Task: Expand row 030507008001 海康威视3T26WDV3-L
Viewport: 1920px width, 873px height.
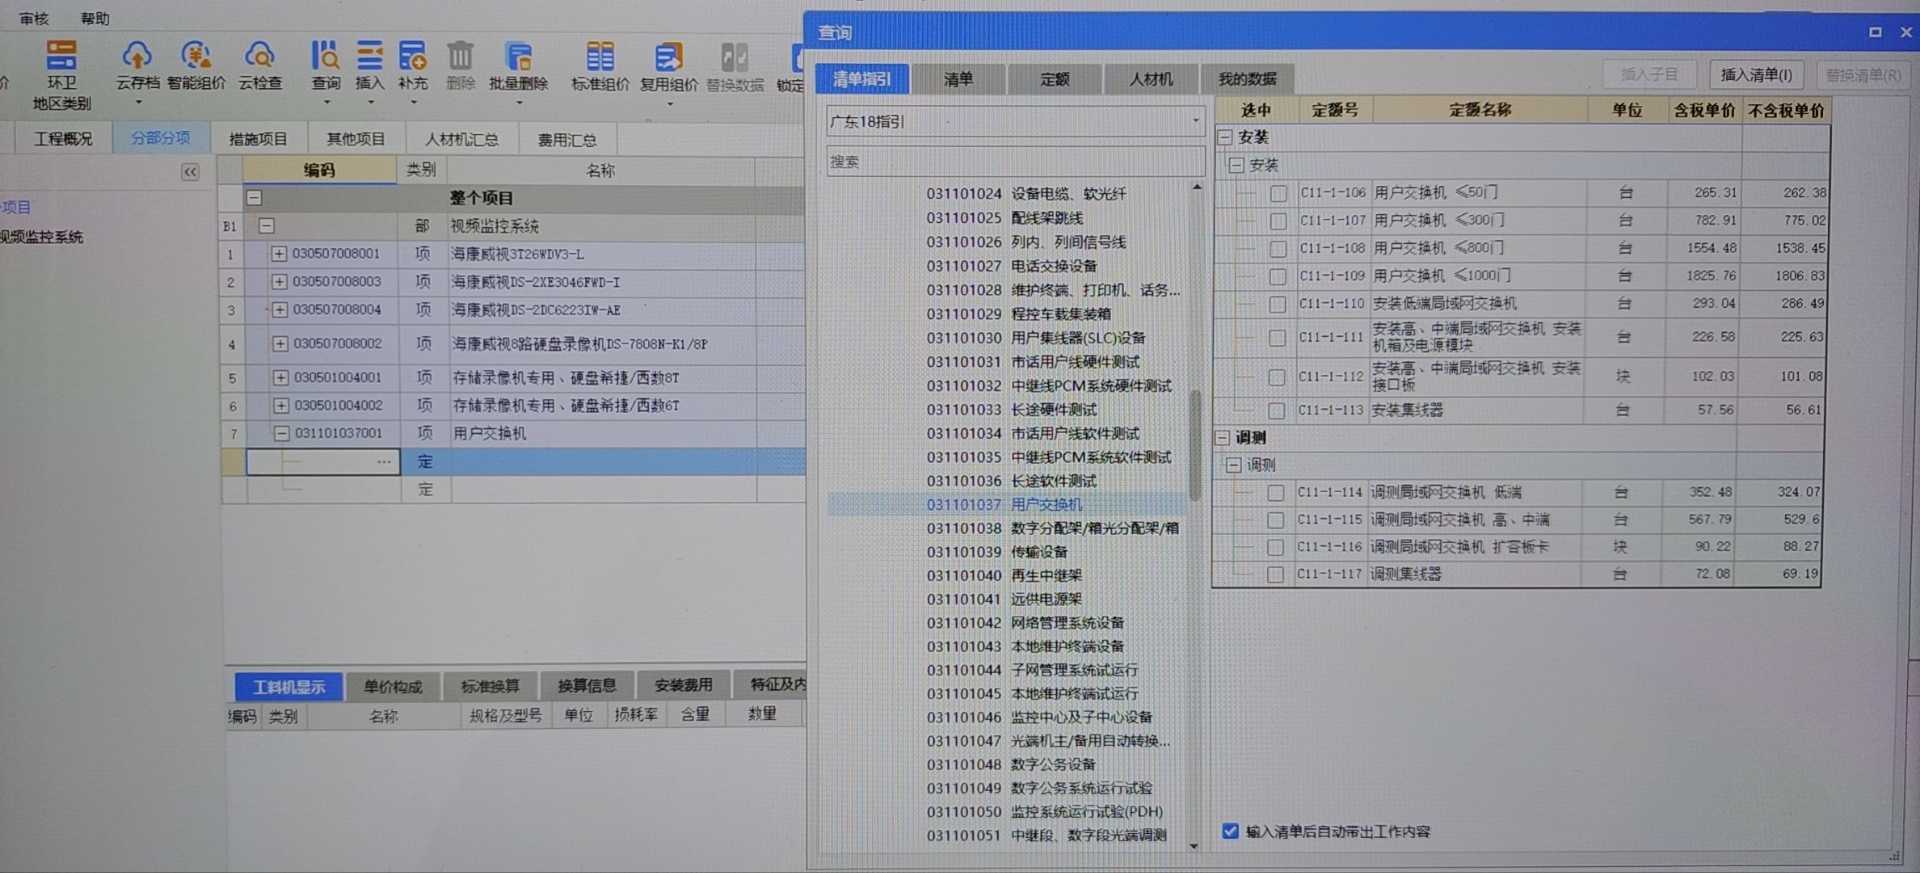Action: [280, 254]
